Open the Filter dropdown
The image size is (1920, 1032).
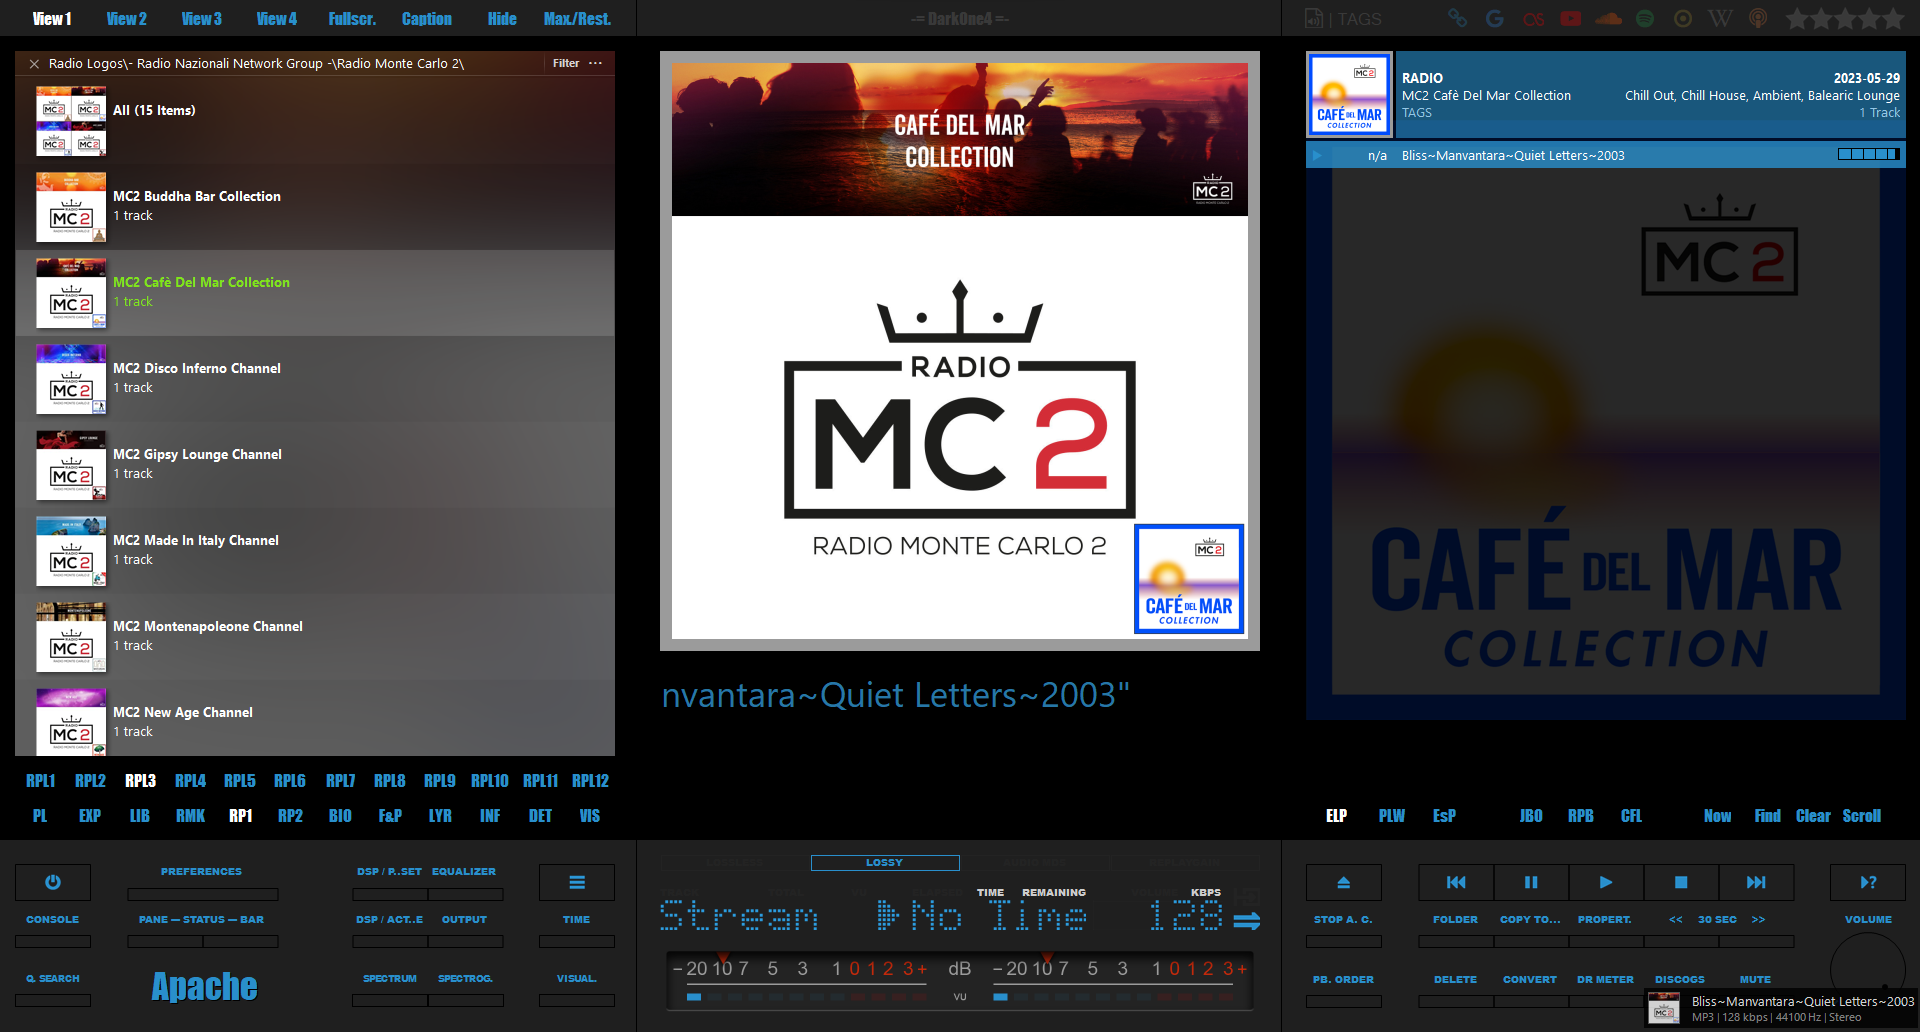tap(566, 63)
